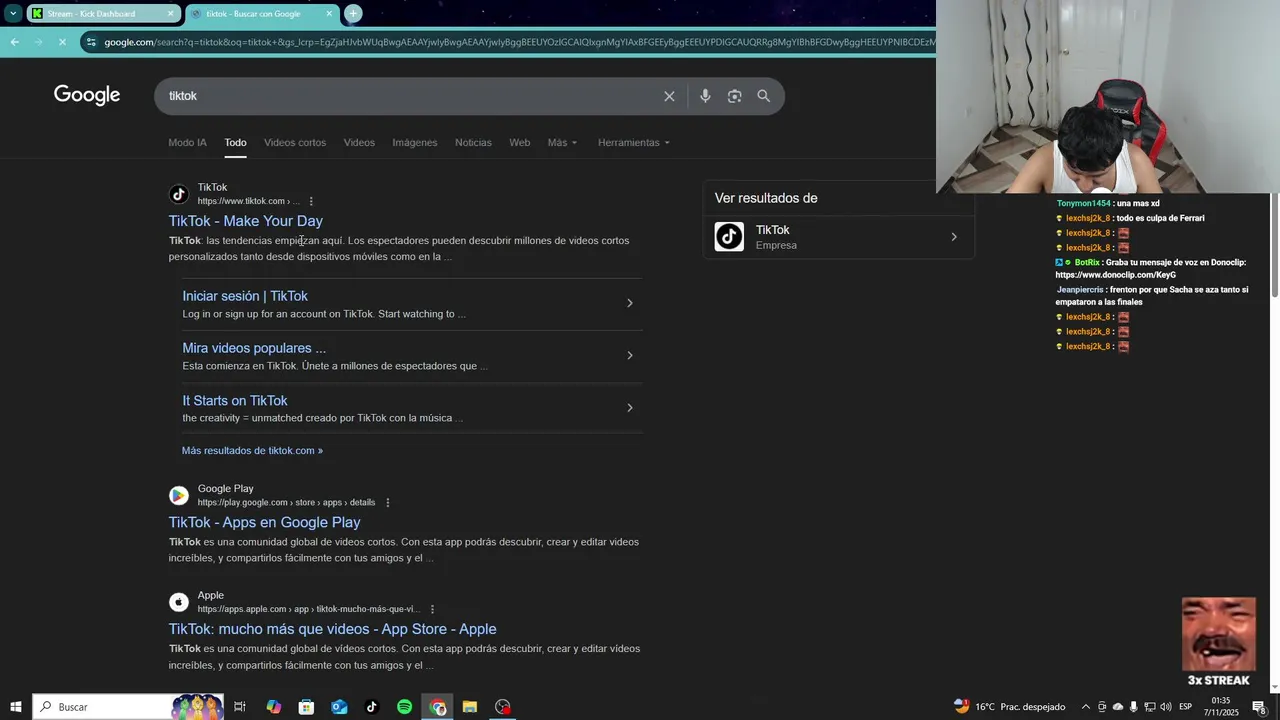Go to the Google logo homepage
1280x720 pixels.
click(87, 95)
